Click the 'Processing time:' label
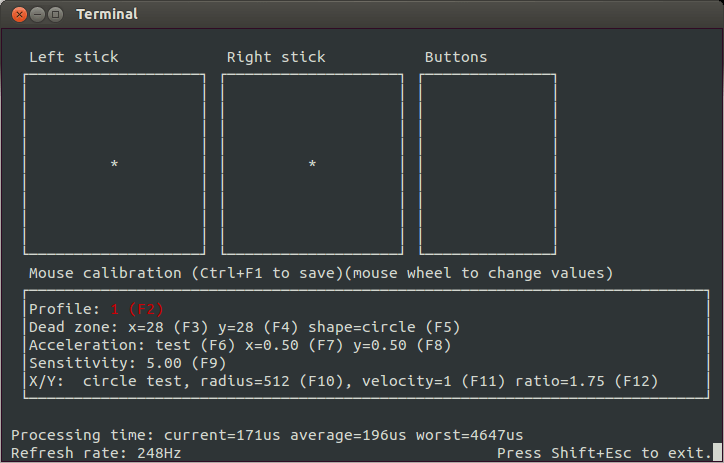The width and height of the screenshot is (724, 463). [83, 435]
